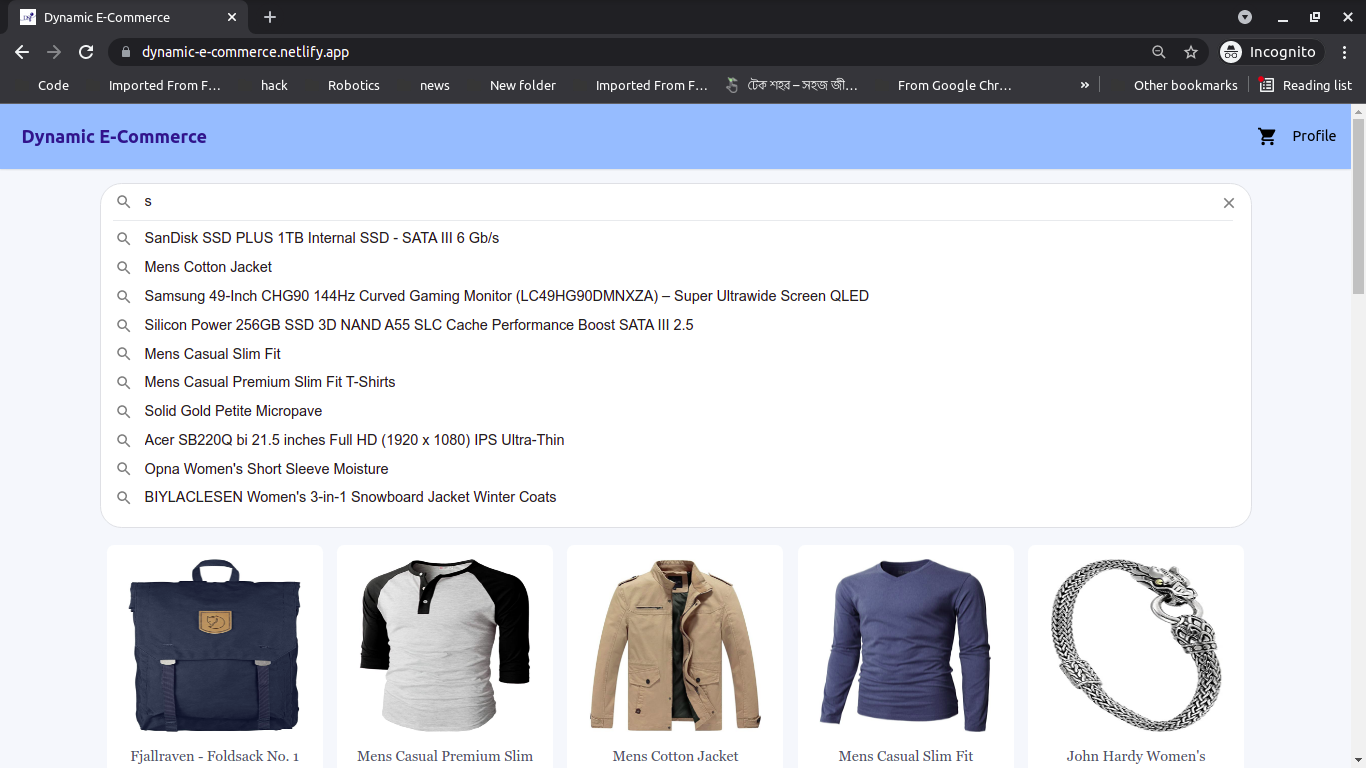Click search icon beside BIYLACLESEN suggestion
Image resolution: width=1366 pixels, height=768 pixels.
tap(124, 498)
